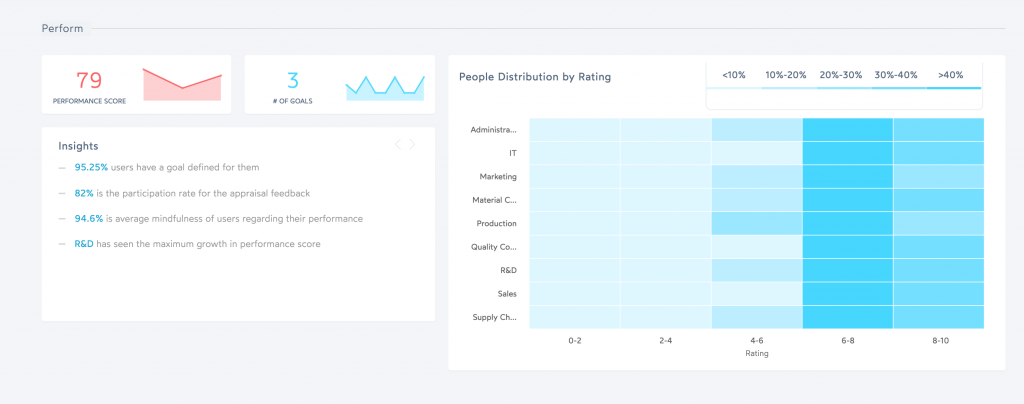Click the Sales row 8-10 rating cell
Viewport: 1024px width, 404px height.
click(x=938, y=294)
